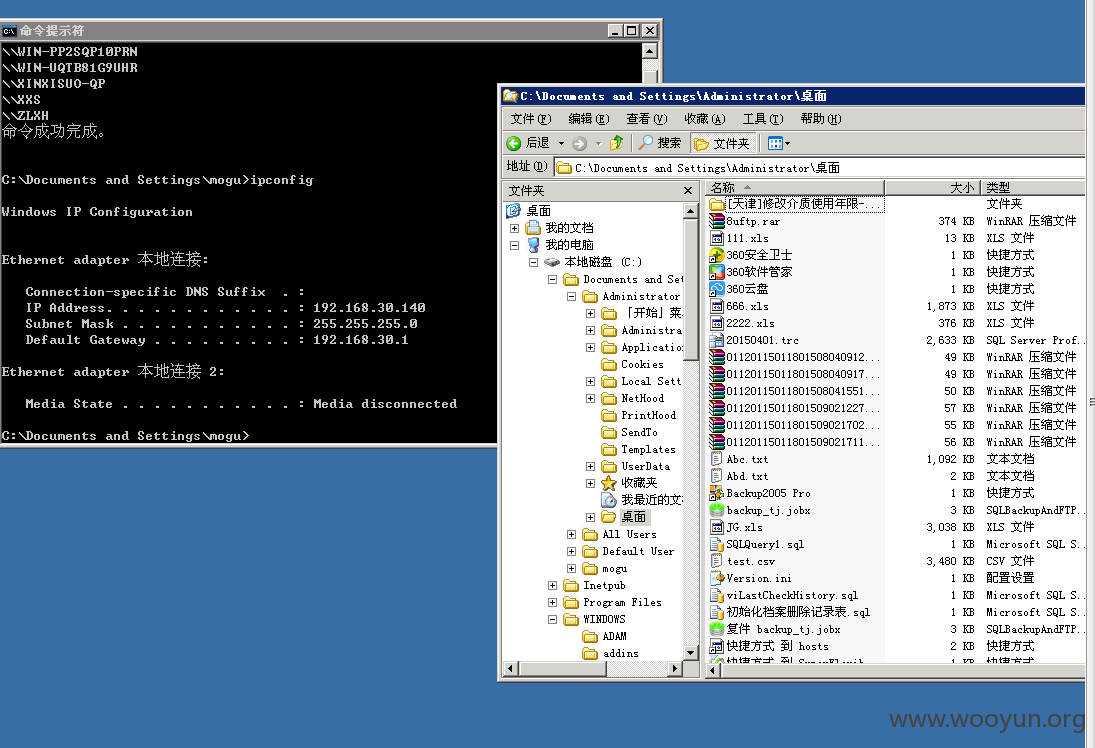Select the Abc.txt file icon
Image resolution: width=1095 pixels, height=748 pixels.
click(x=716, y=459)
